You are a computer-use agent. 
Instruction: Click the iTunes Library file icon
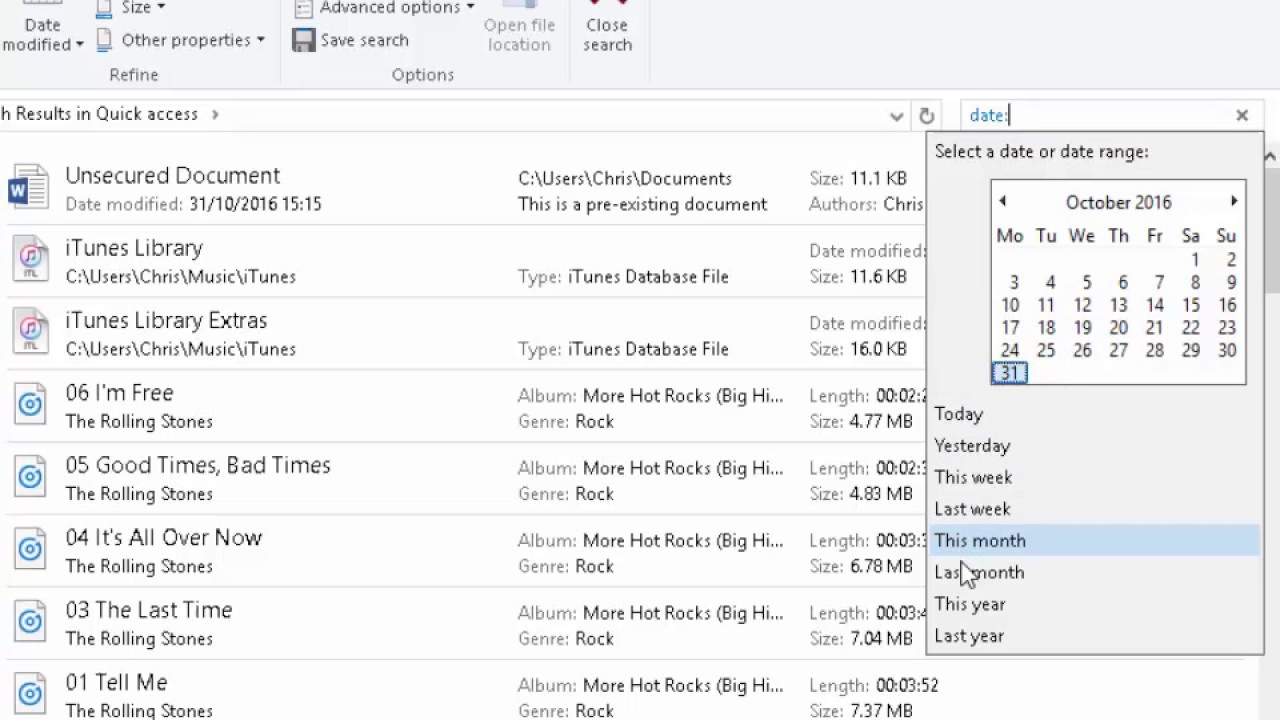click(30, 260)
